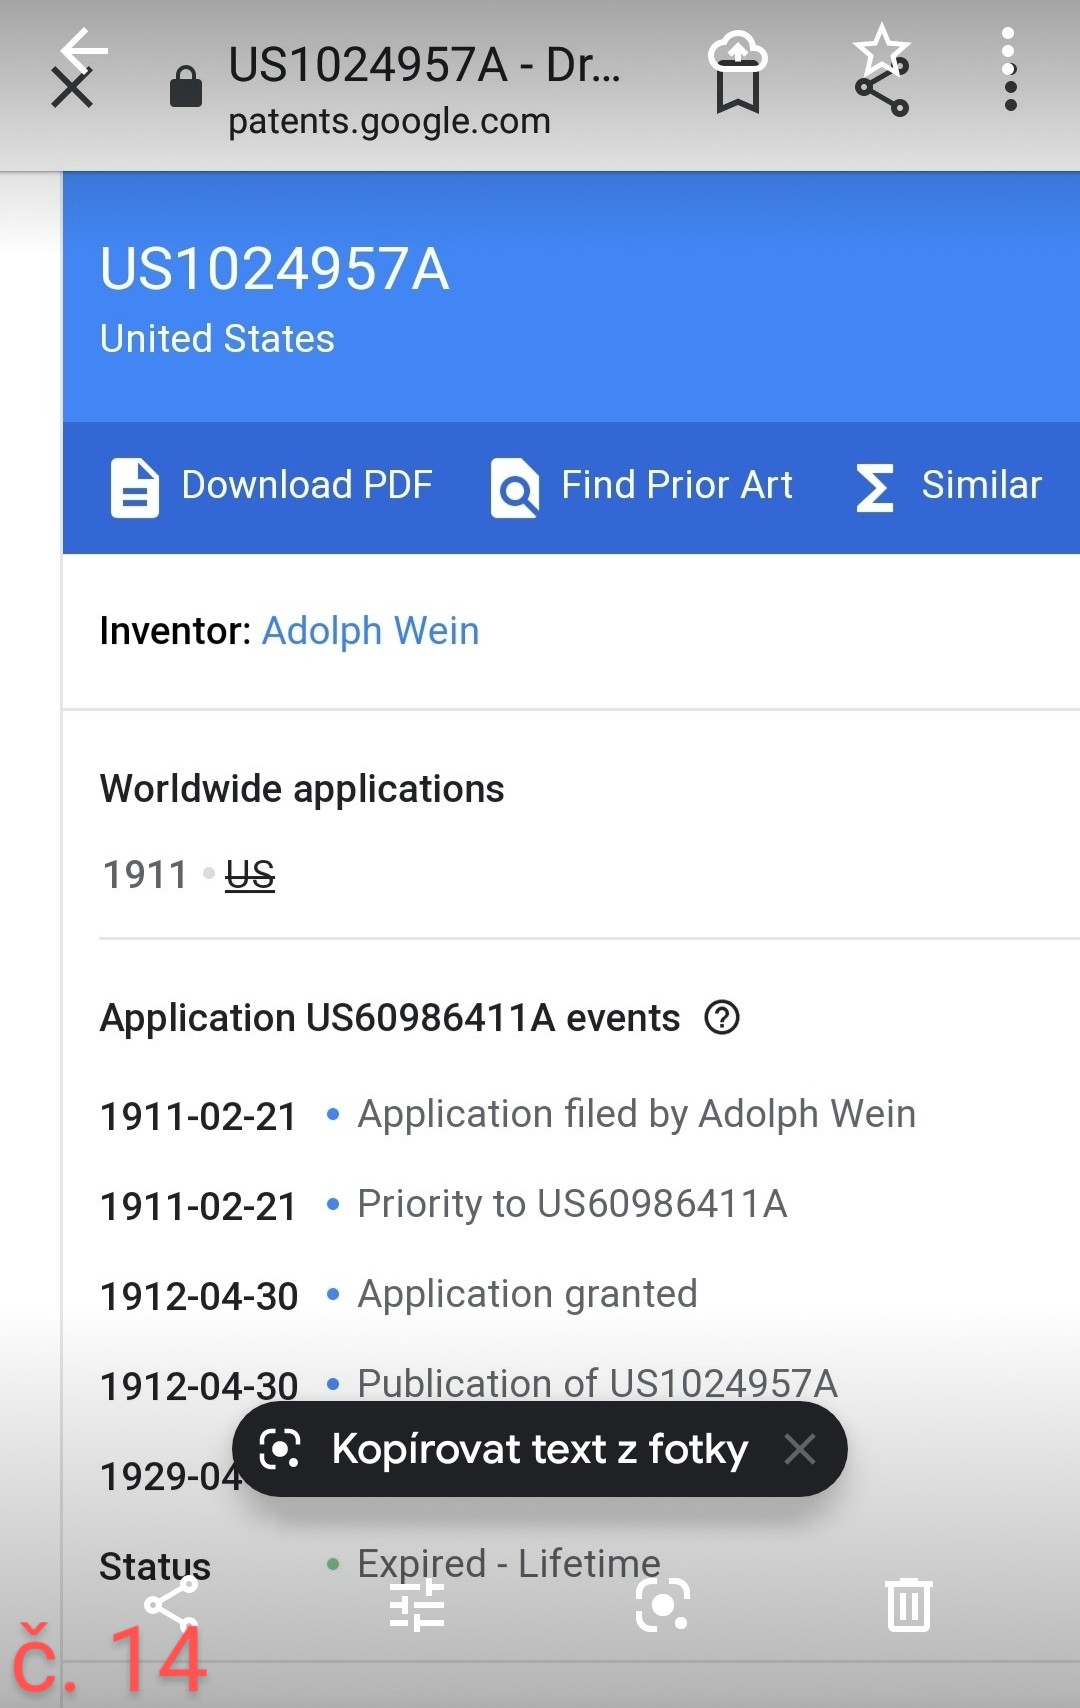Tap the cloud backup upload icon
Image resolution: width=1080 pixels, height=1708 pixels.
pos(738,50)
